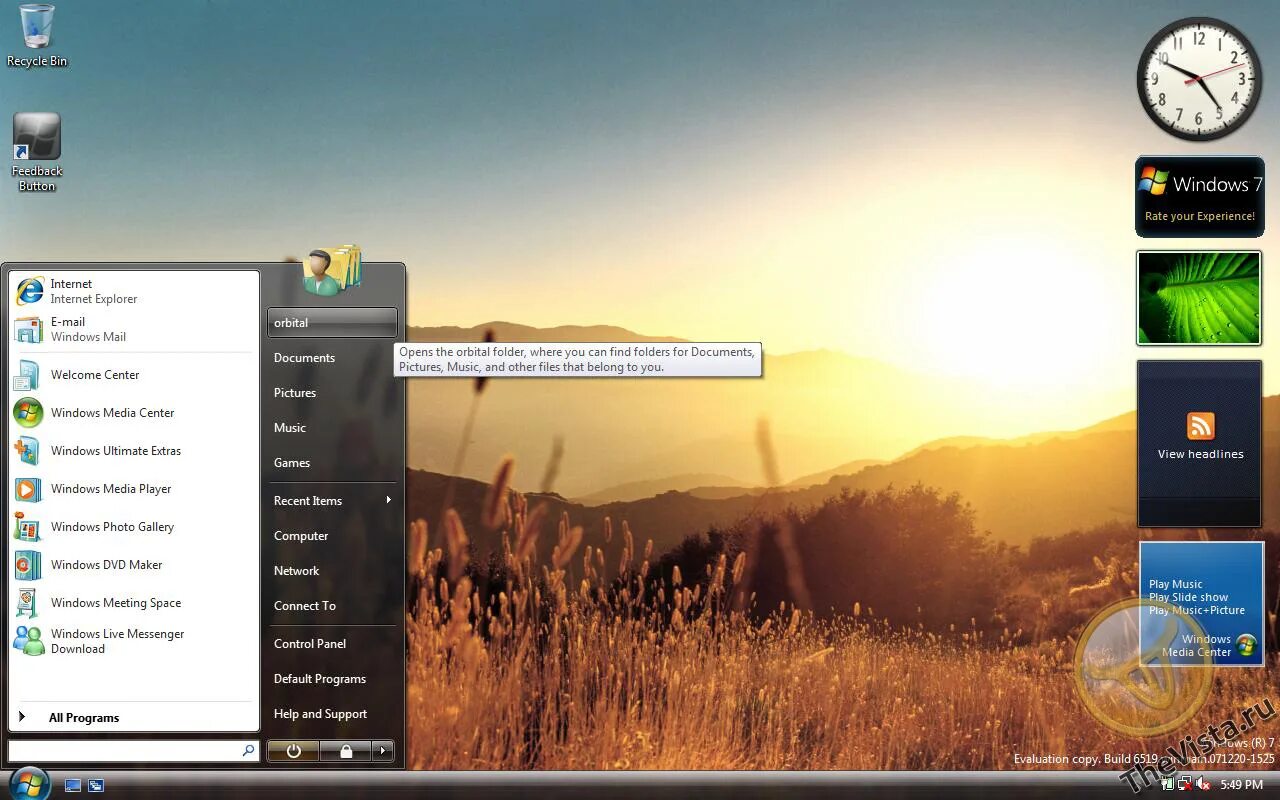Open Windows Ultimate Extras
This screenshot has width=1280, height=800.
tap(134, 451)
